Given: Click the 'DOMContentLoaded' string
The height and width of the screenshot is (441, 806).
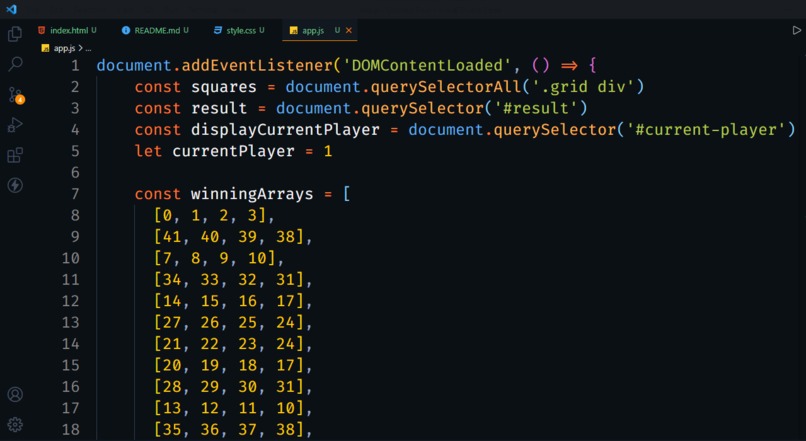Looking at the screenshot, I should (428, 65).
